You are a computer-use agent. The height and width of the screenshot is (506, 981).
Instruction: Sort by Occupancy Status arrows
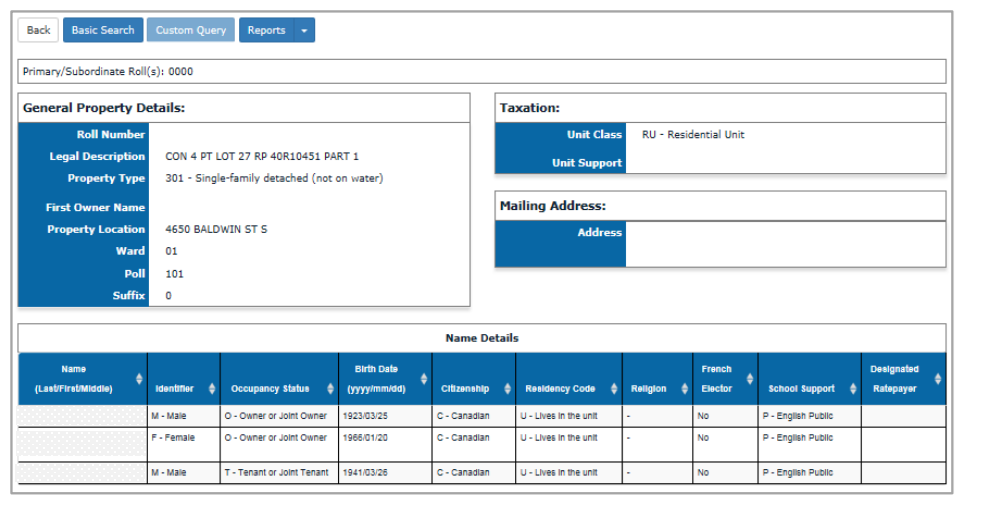pos(330,389)
